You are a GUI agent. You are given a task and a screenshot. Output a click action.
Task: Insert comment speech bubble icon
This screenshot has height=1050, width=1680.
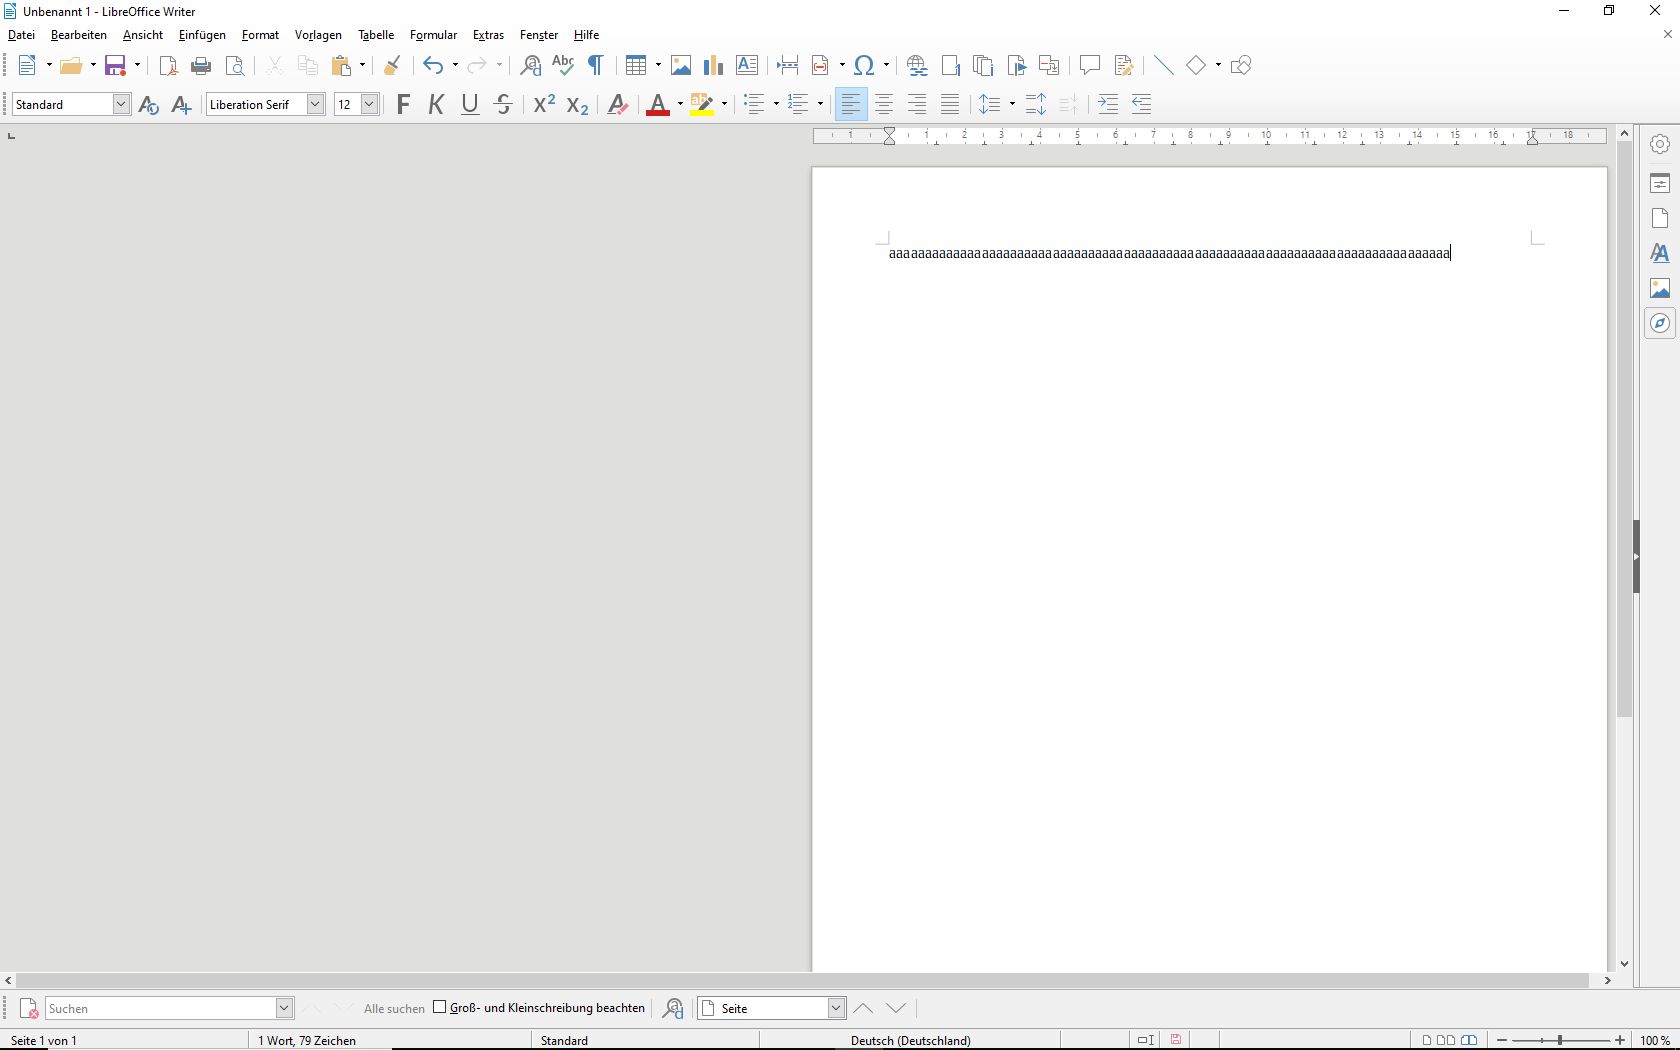click(x=1090, y=66)
